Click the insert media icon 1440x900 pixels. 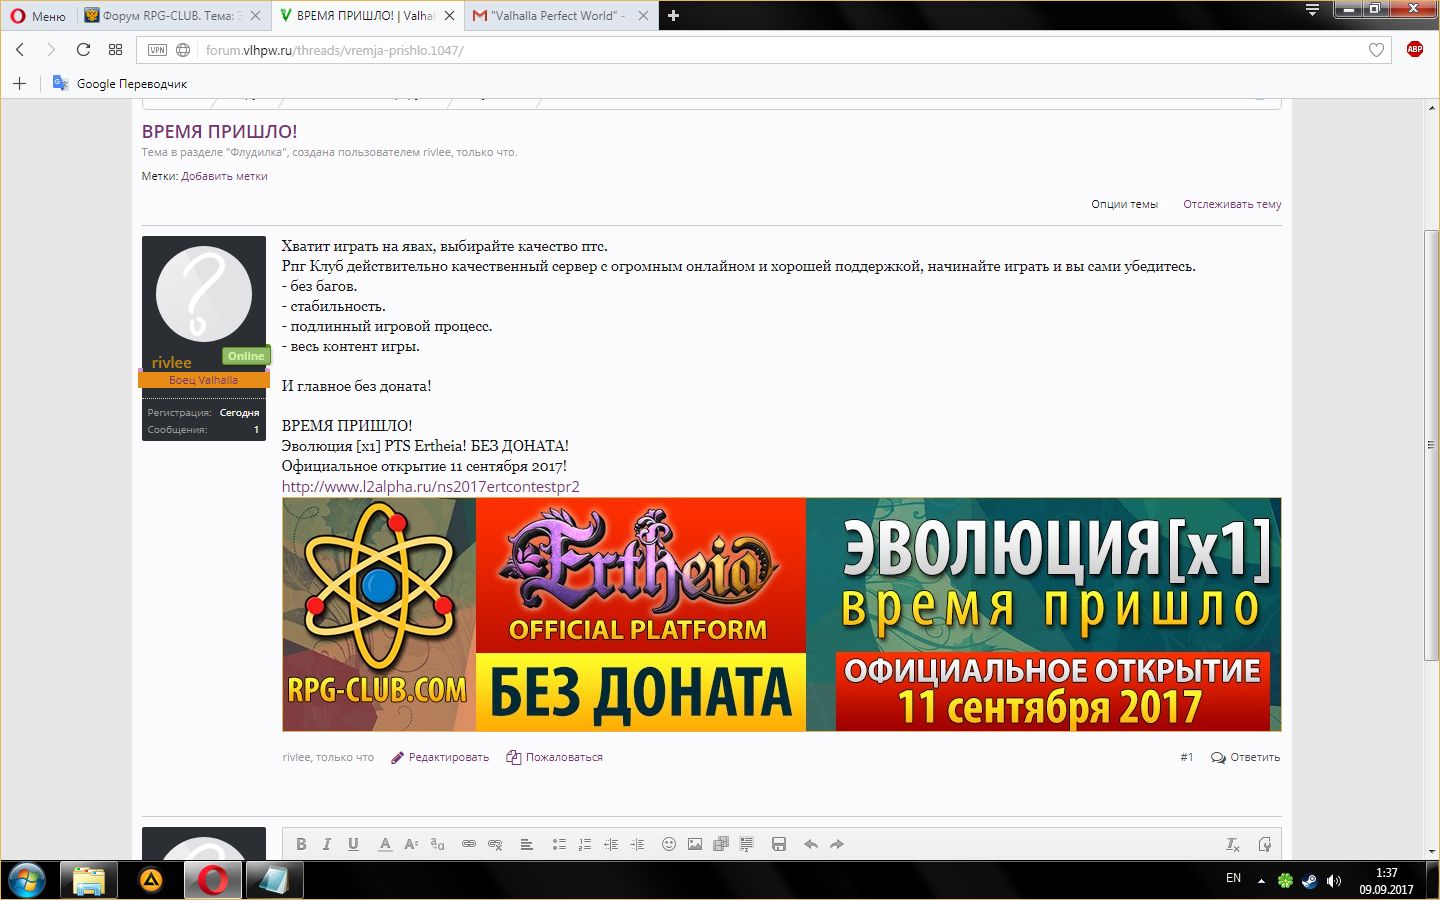click(721, 844)
